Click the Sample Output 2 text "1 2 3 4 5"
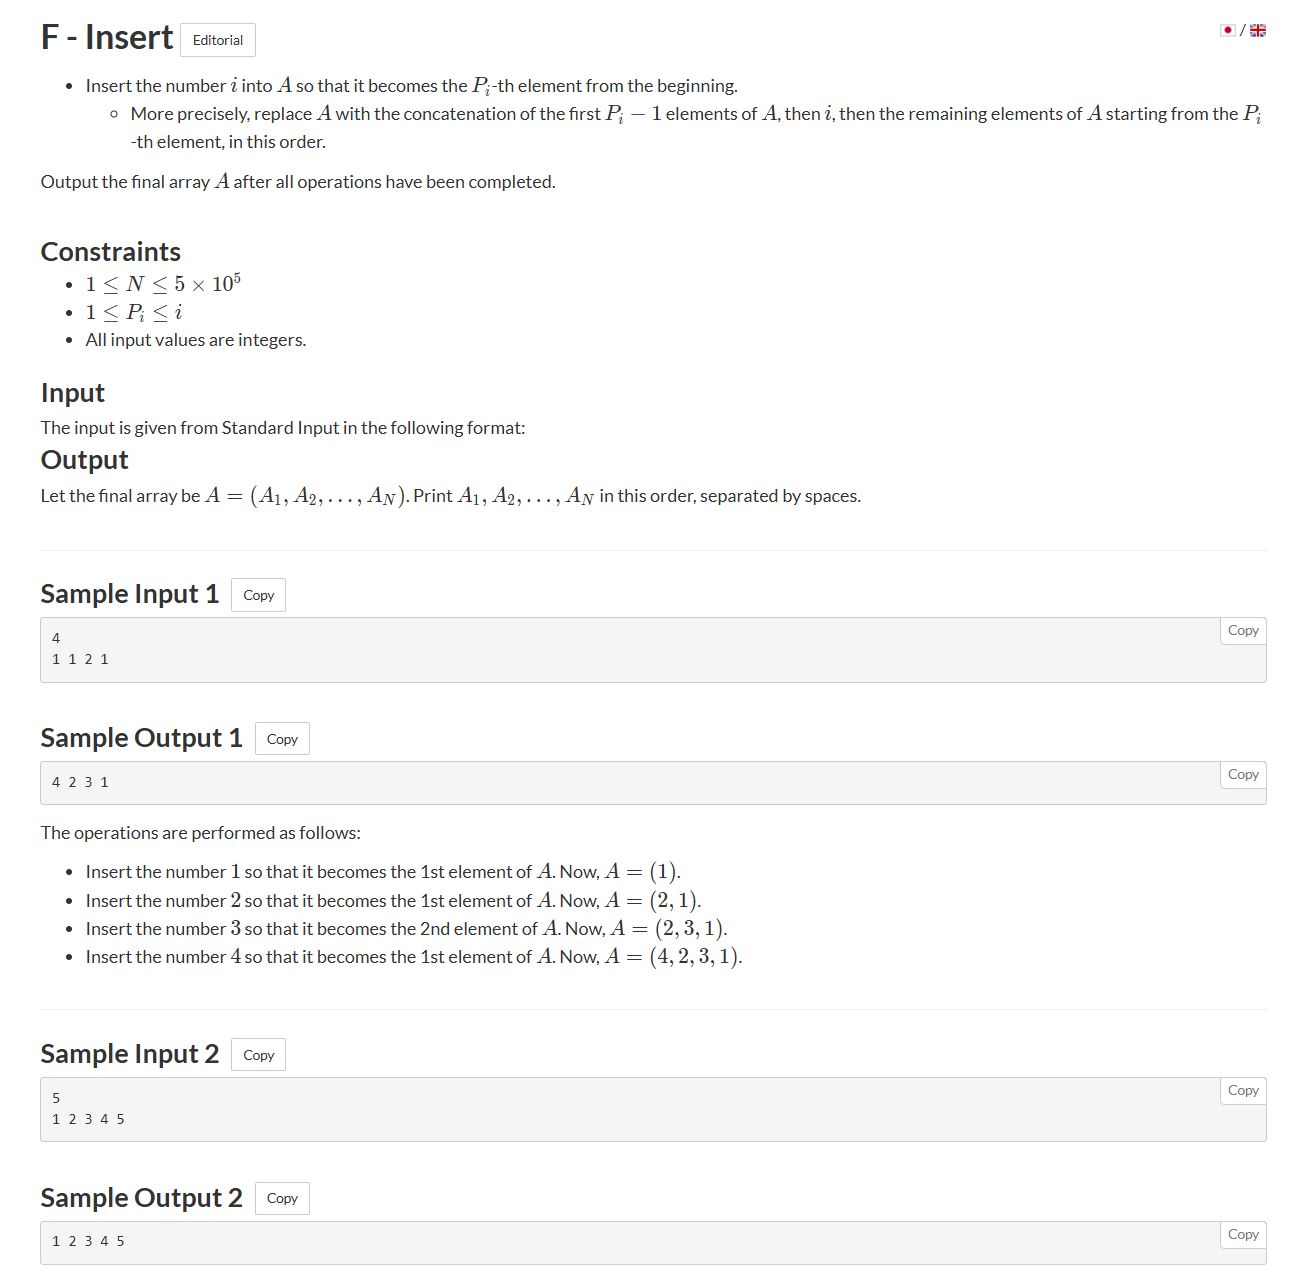Screen dimensions: 1308x1283 (88, 1241)
